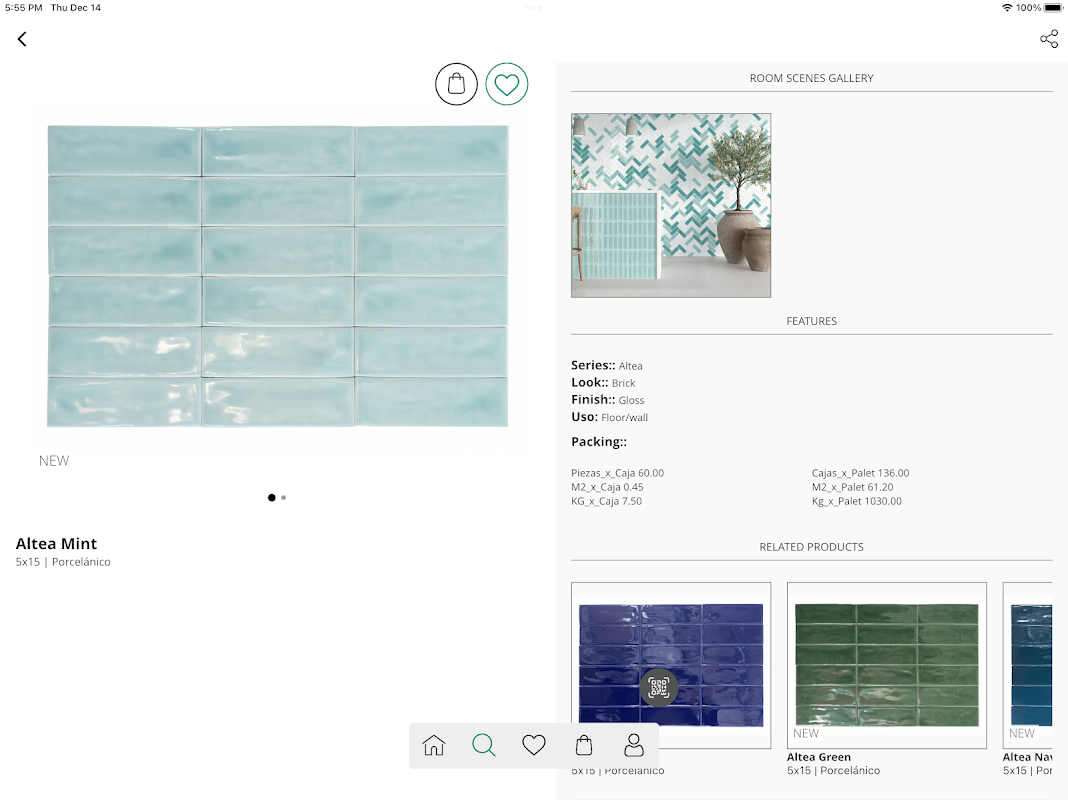Open the room scene gallery photo
The width and height of the screenshot is (1068, 800).
(x=671, y=206)
